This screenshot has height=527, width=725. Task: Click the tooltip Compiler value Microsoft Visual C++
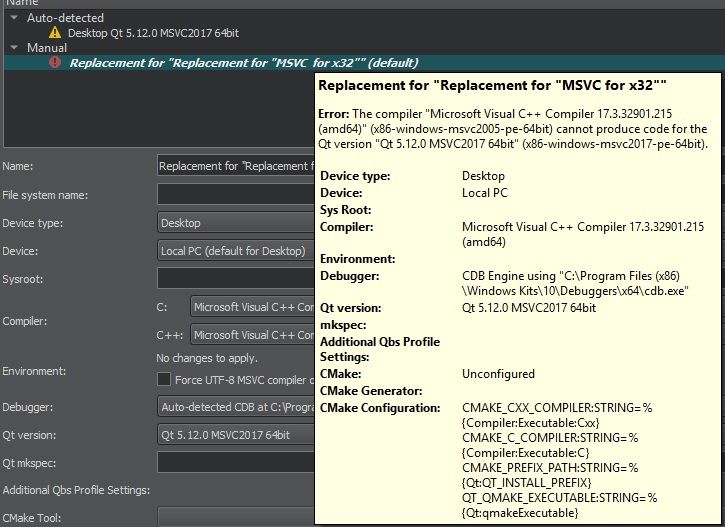583,234
